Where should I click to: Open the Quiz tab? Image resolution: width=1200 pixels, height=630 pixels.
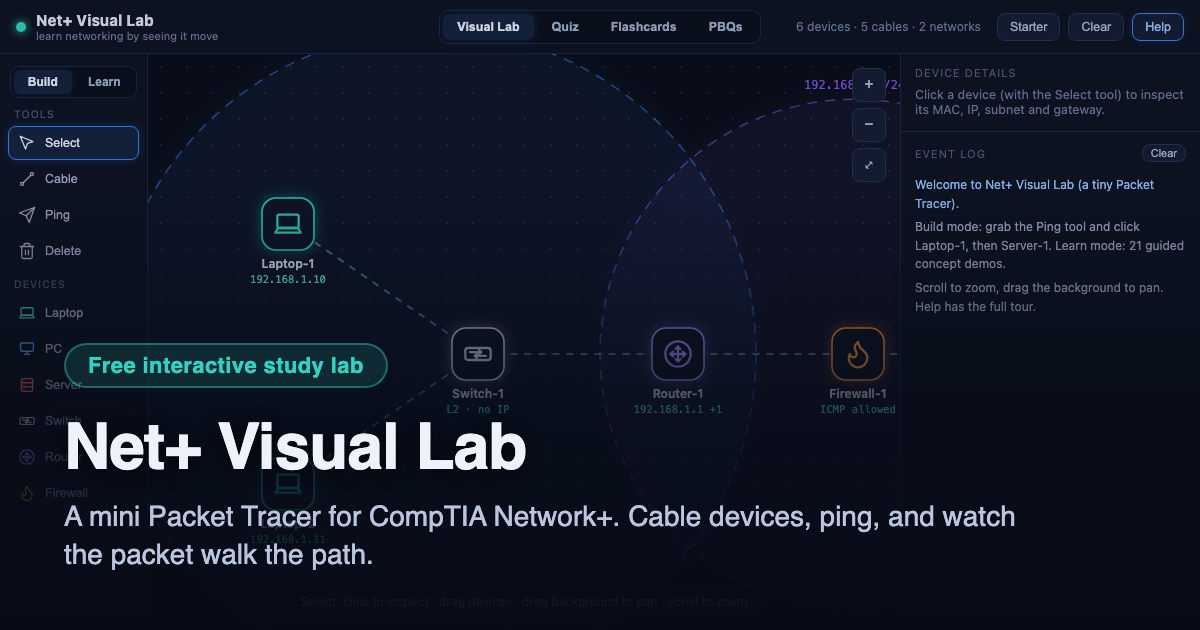[x=565, y=27]
